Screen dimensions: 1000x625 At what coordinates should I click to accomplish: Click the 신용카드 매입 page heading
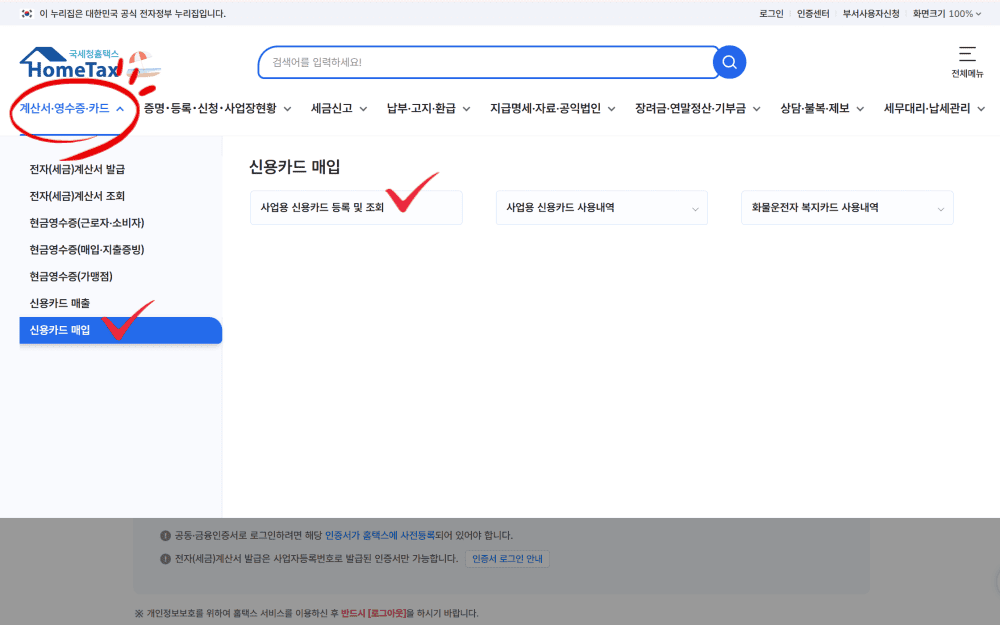tap(295, 167)
